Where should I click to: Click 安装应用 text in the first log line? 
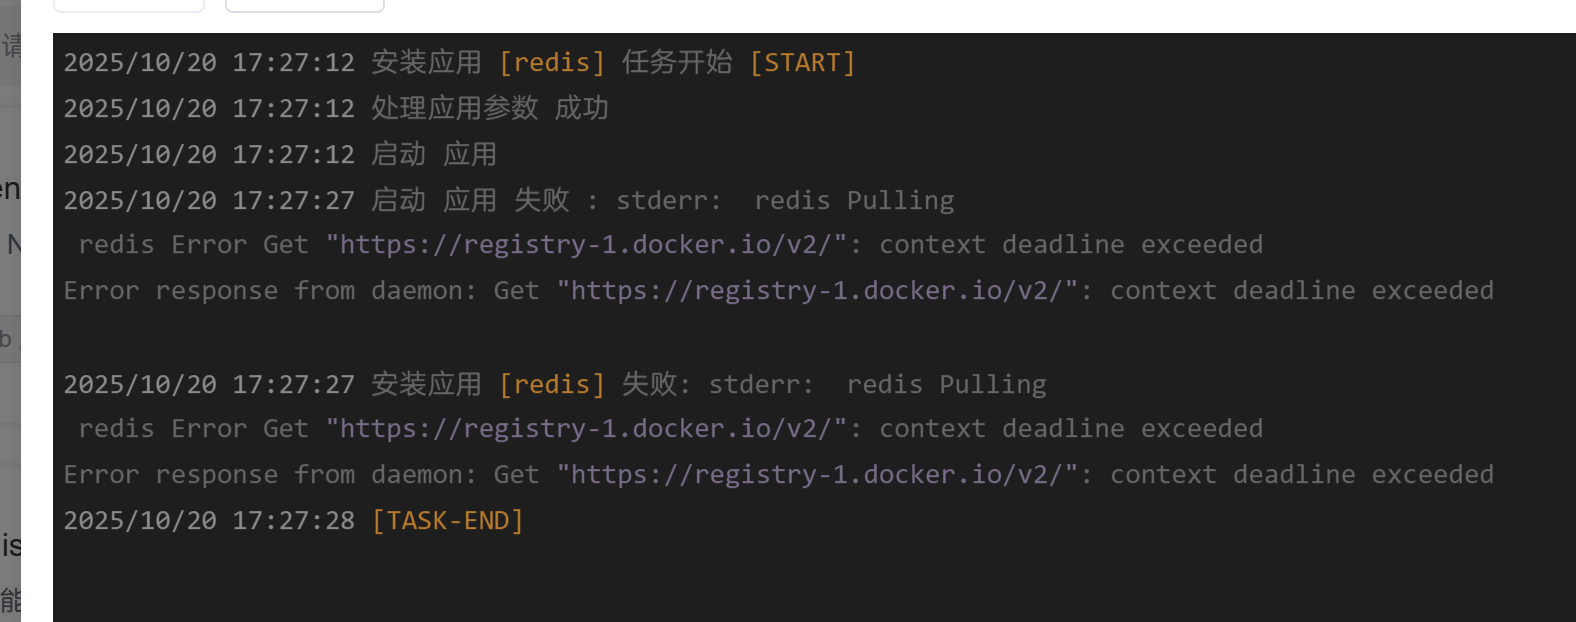pos(426,63)
